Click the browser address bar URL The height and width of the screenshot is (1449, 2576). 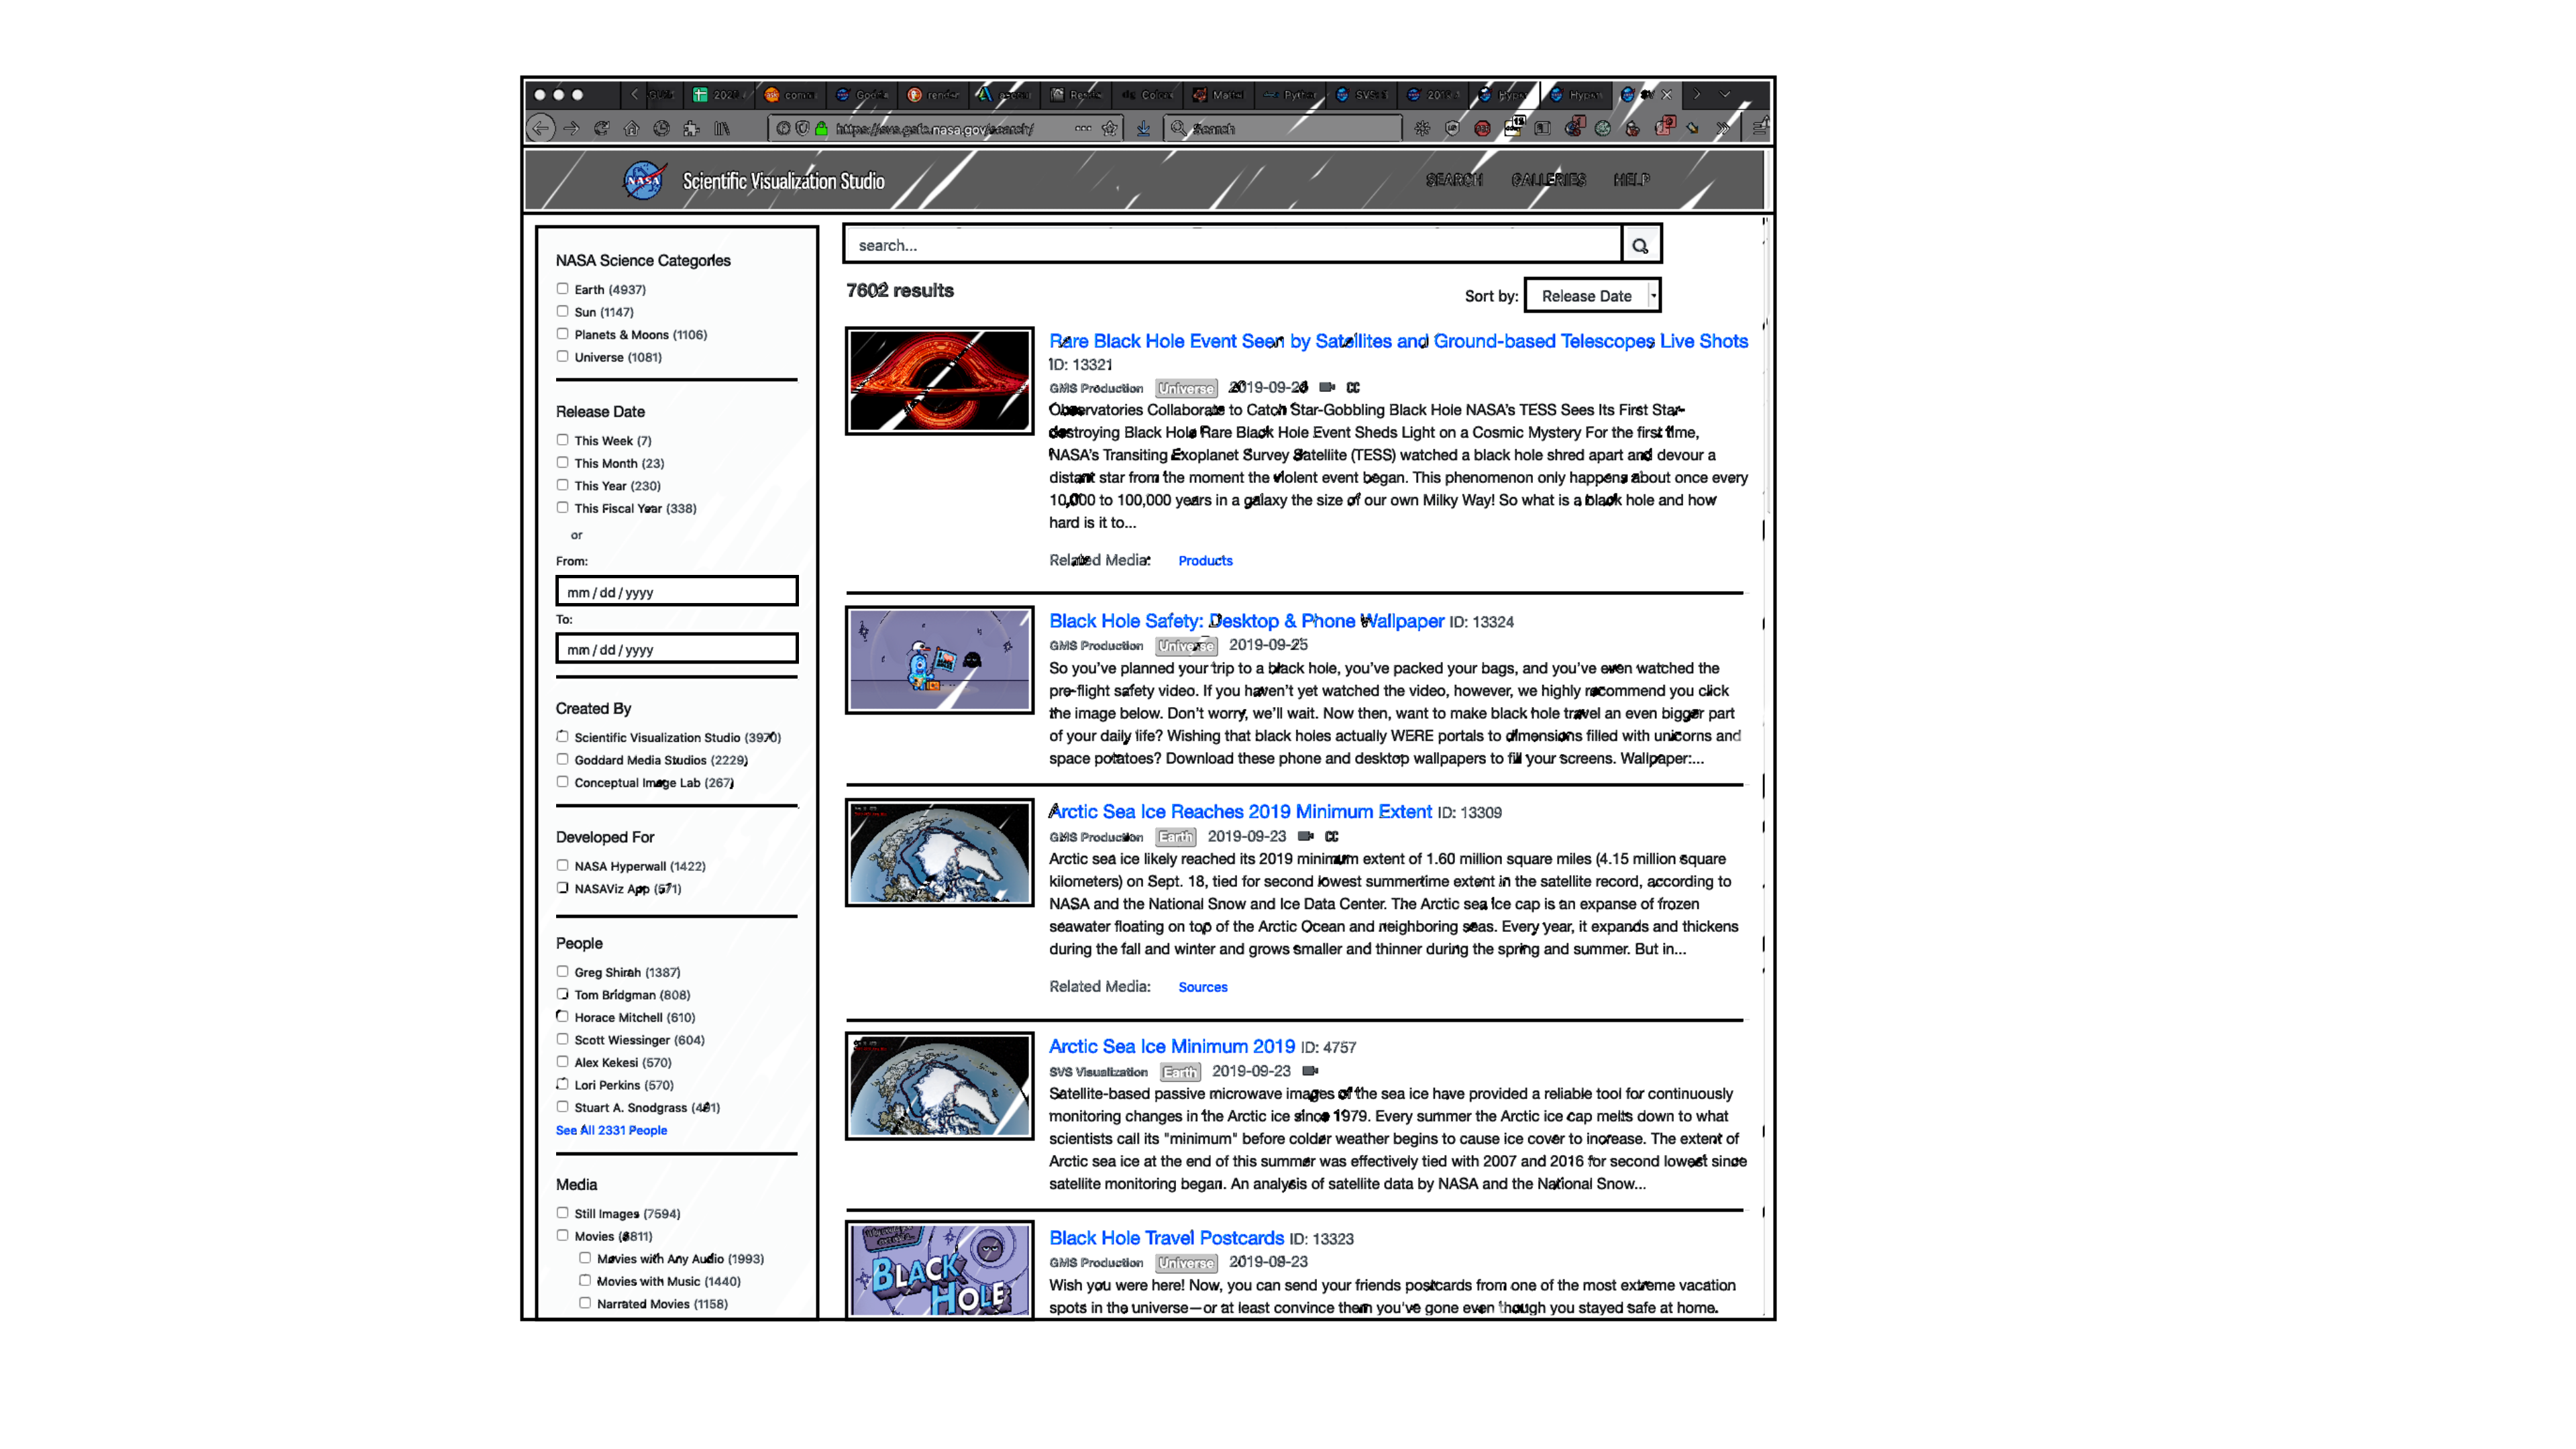click(x=945, y=128)
